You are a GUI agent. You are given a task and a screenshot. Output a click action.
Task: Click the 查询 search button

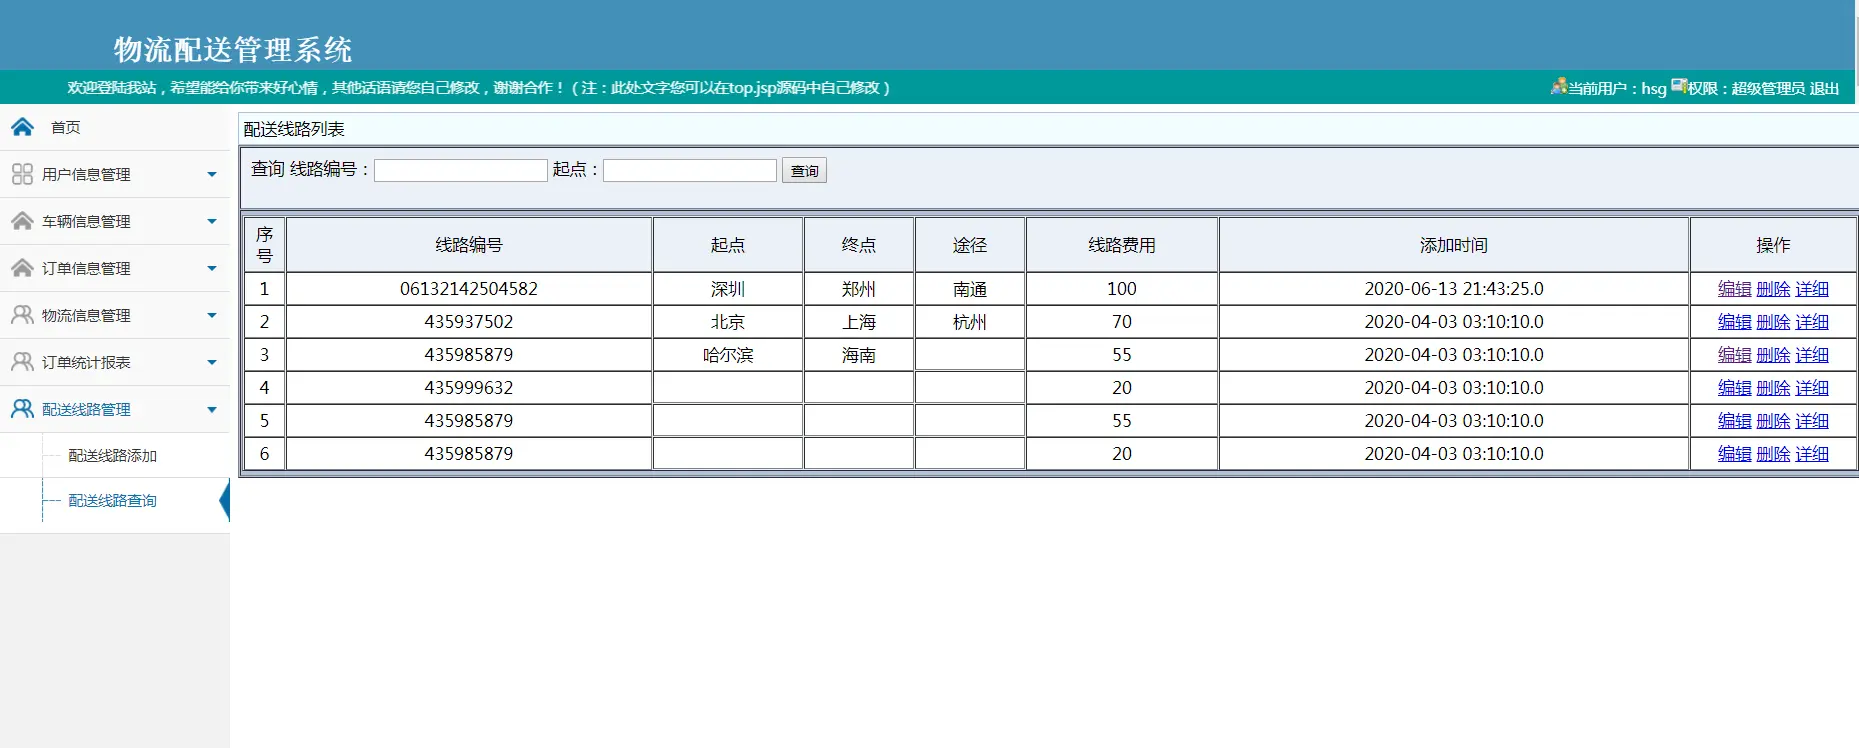[x=804, y=171]
